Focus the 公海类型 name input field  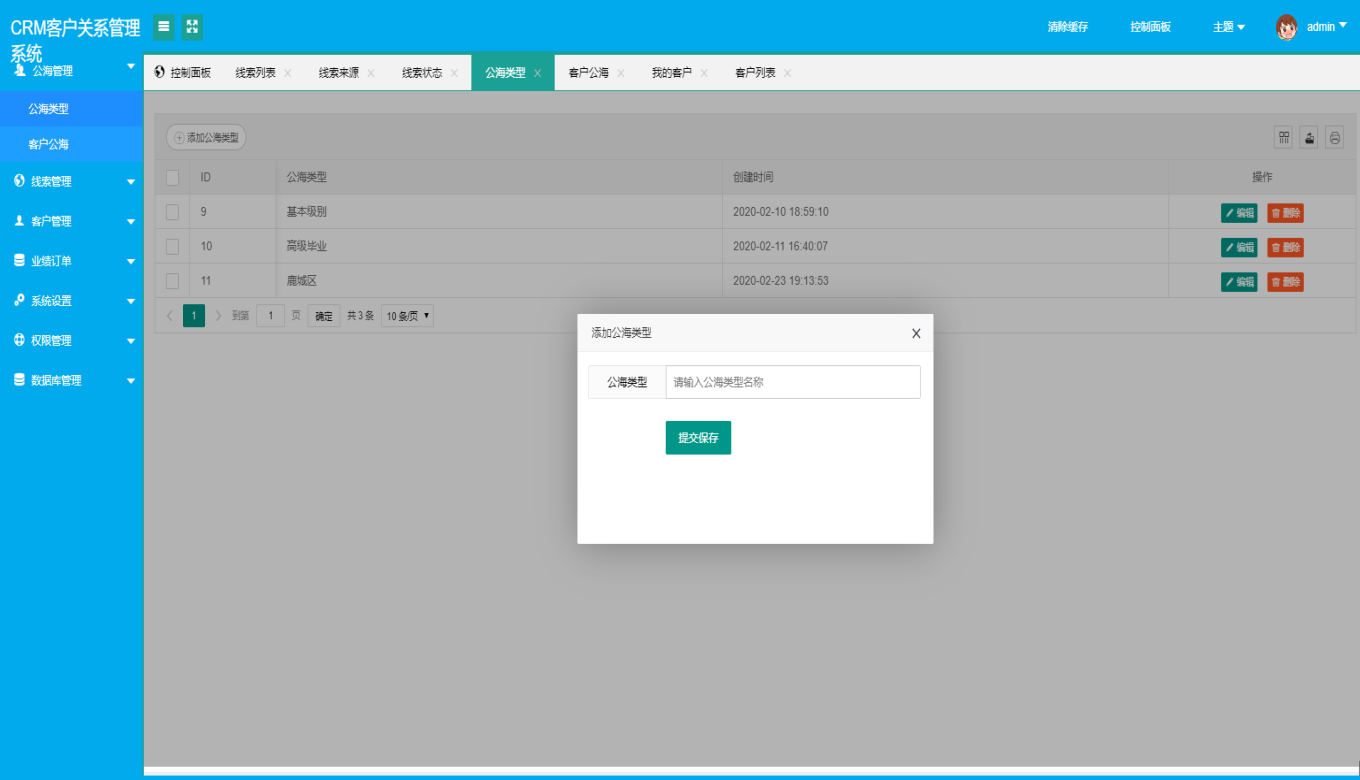pyautogui.click(x=793, y=382)
